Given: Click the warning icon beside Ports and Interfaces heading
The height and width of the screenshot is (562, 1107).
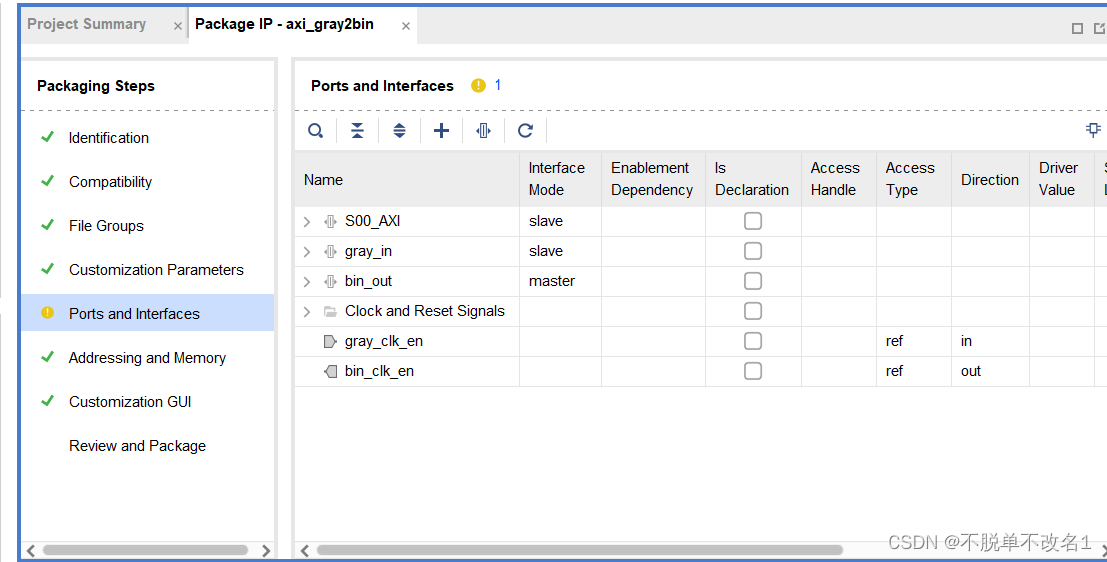Looking at the screenshot, I should point(478,85).
